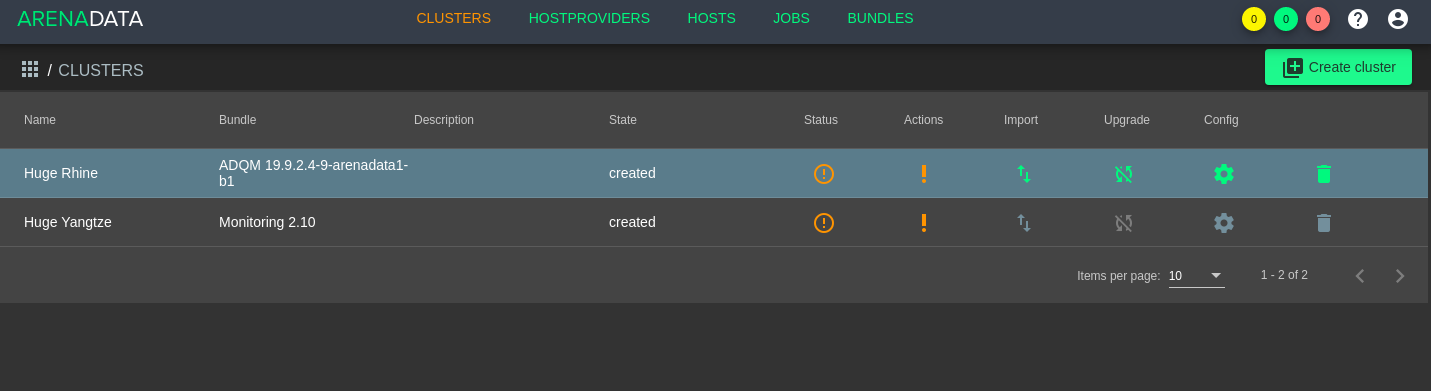Delete the Huge Rhine cluster
The height and width of the screenshot is (391, 1431).
click(1324, 174)
